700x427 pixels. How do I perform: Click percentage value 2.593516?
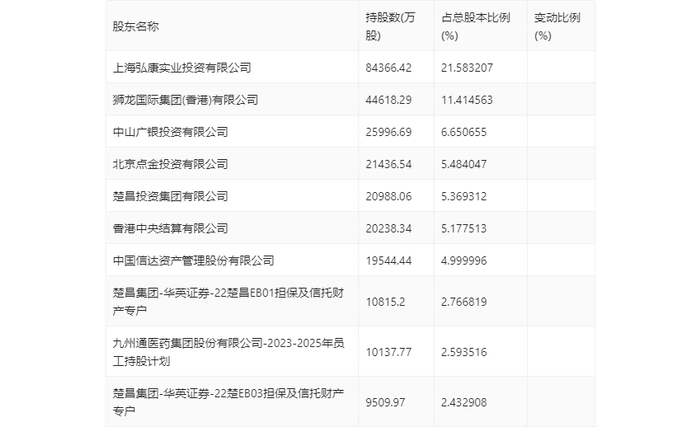click(x=464, y=352)
